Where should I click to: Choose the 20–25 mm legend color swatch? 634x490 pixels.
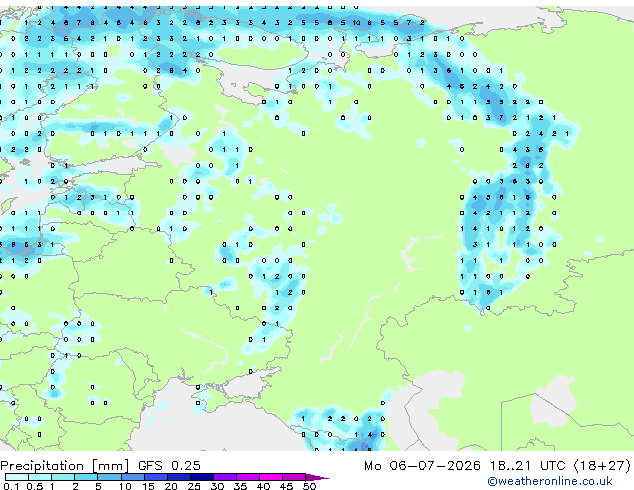point(179,477)
